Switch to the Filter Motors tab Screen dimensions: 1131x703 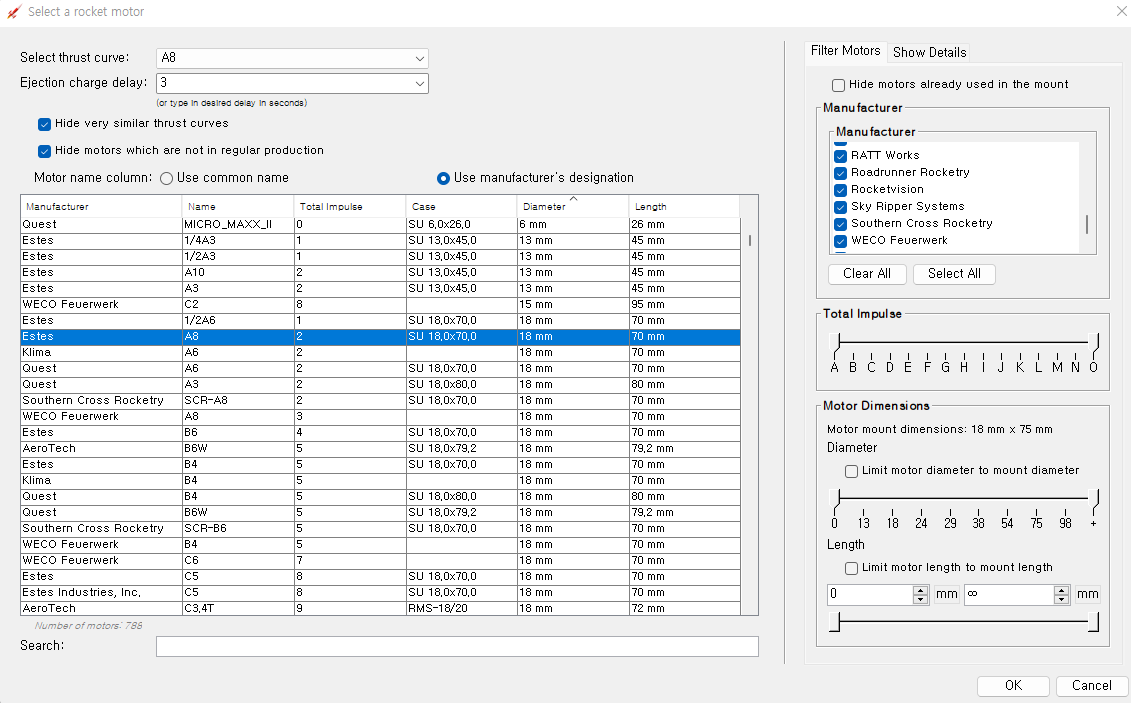(845, 50)
